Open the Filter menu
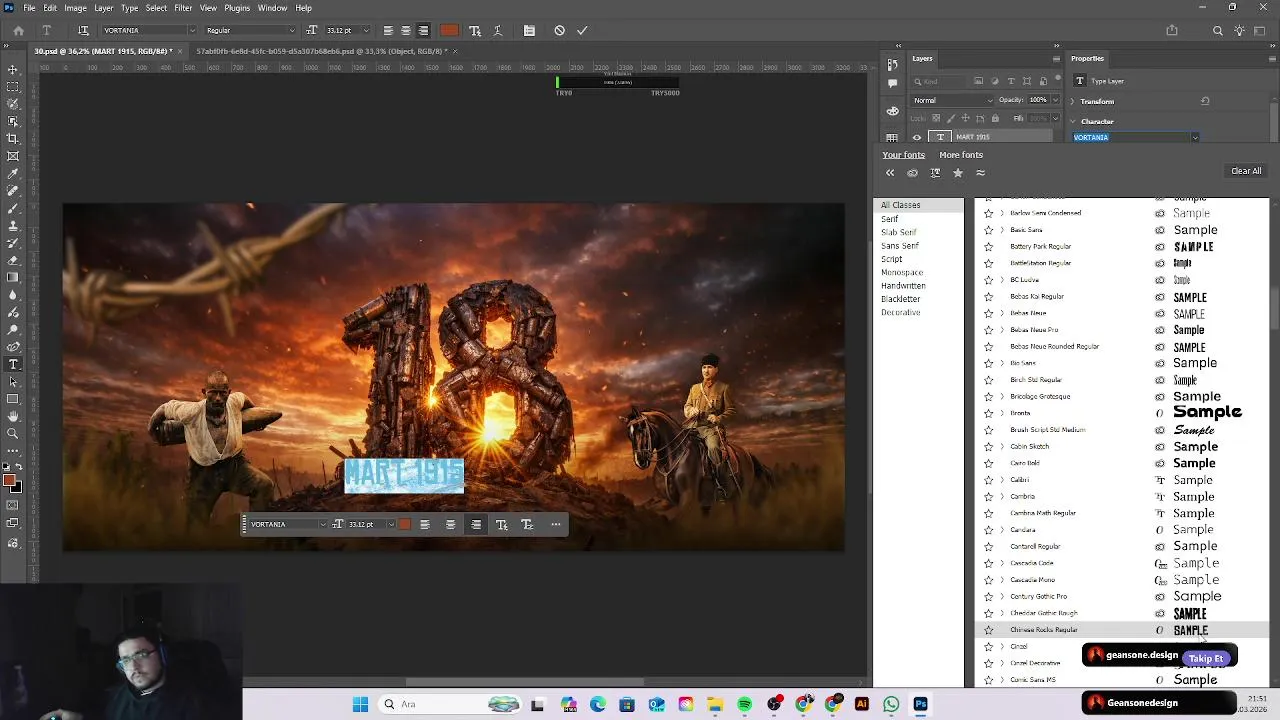This screenshot has width=1280, height=720. click(183, 8)
